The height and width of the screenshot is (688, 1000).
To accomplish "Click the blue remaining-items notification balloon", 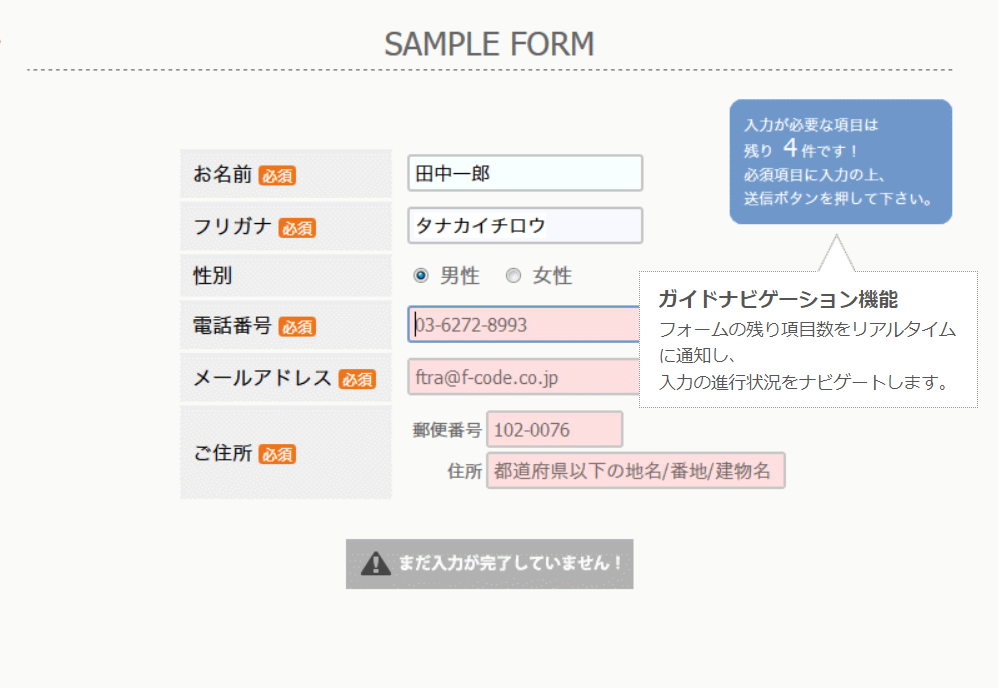I will 838,160.
